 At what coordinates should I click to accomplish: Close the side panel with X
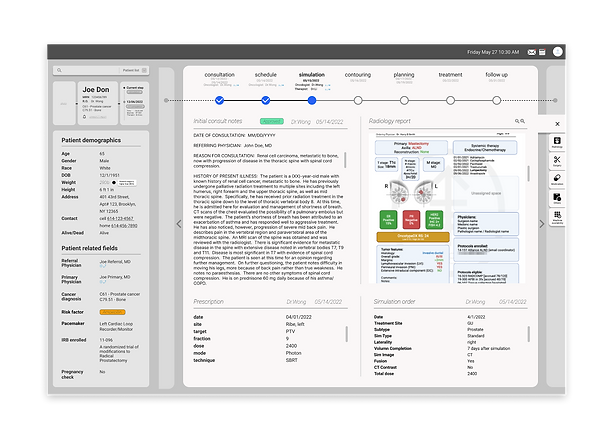coord(557,124)
